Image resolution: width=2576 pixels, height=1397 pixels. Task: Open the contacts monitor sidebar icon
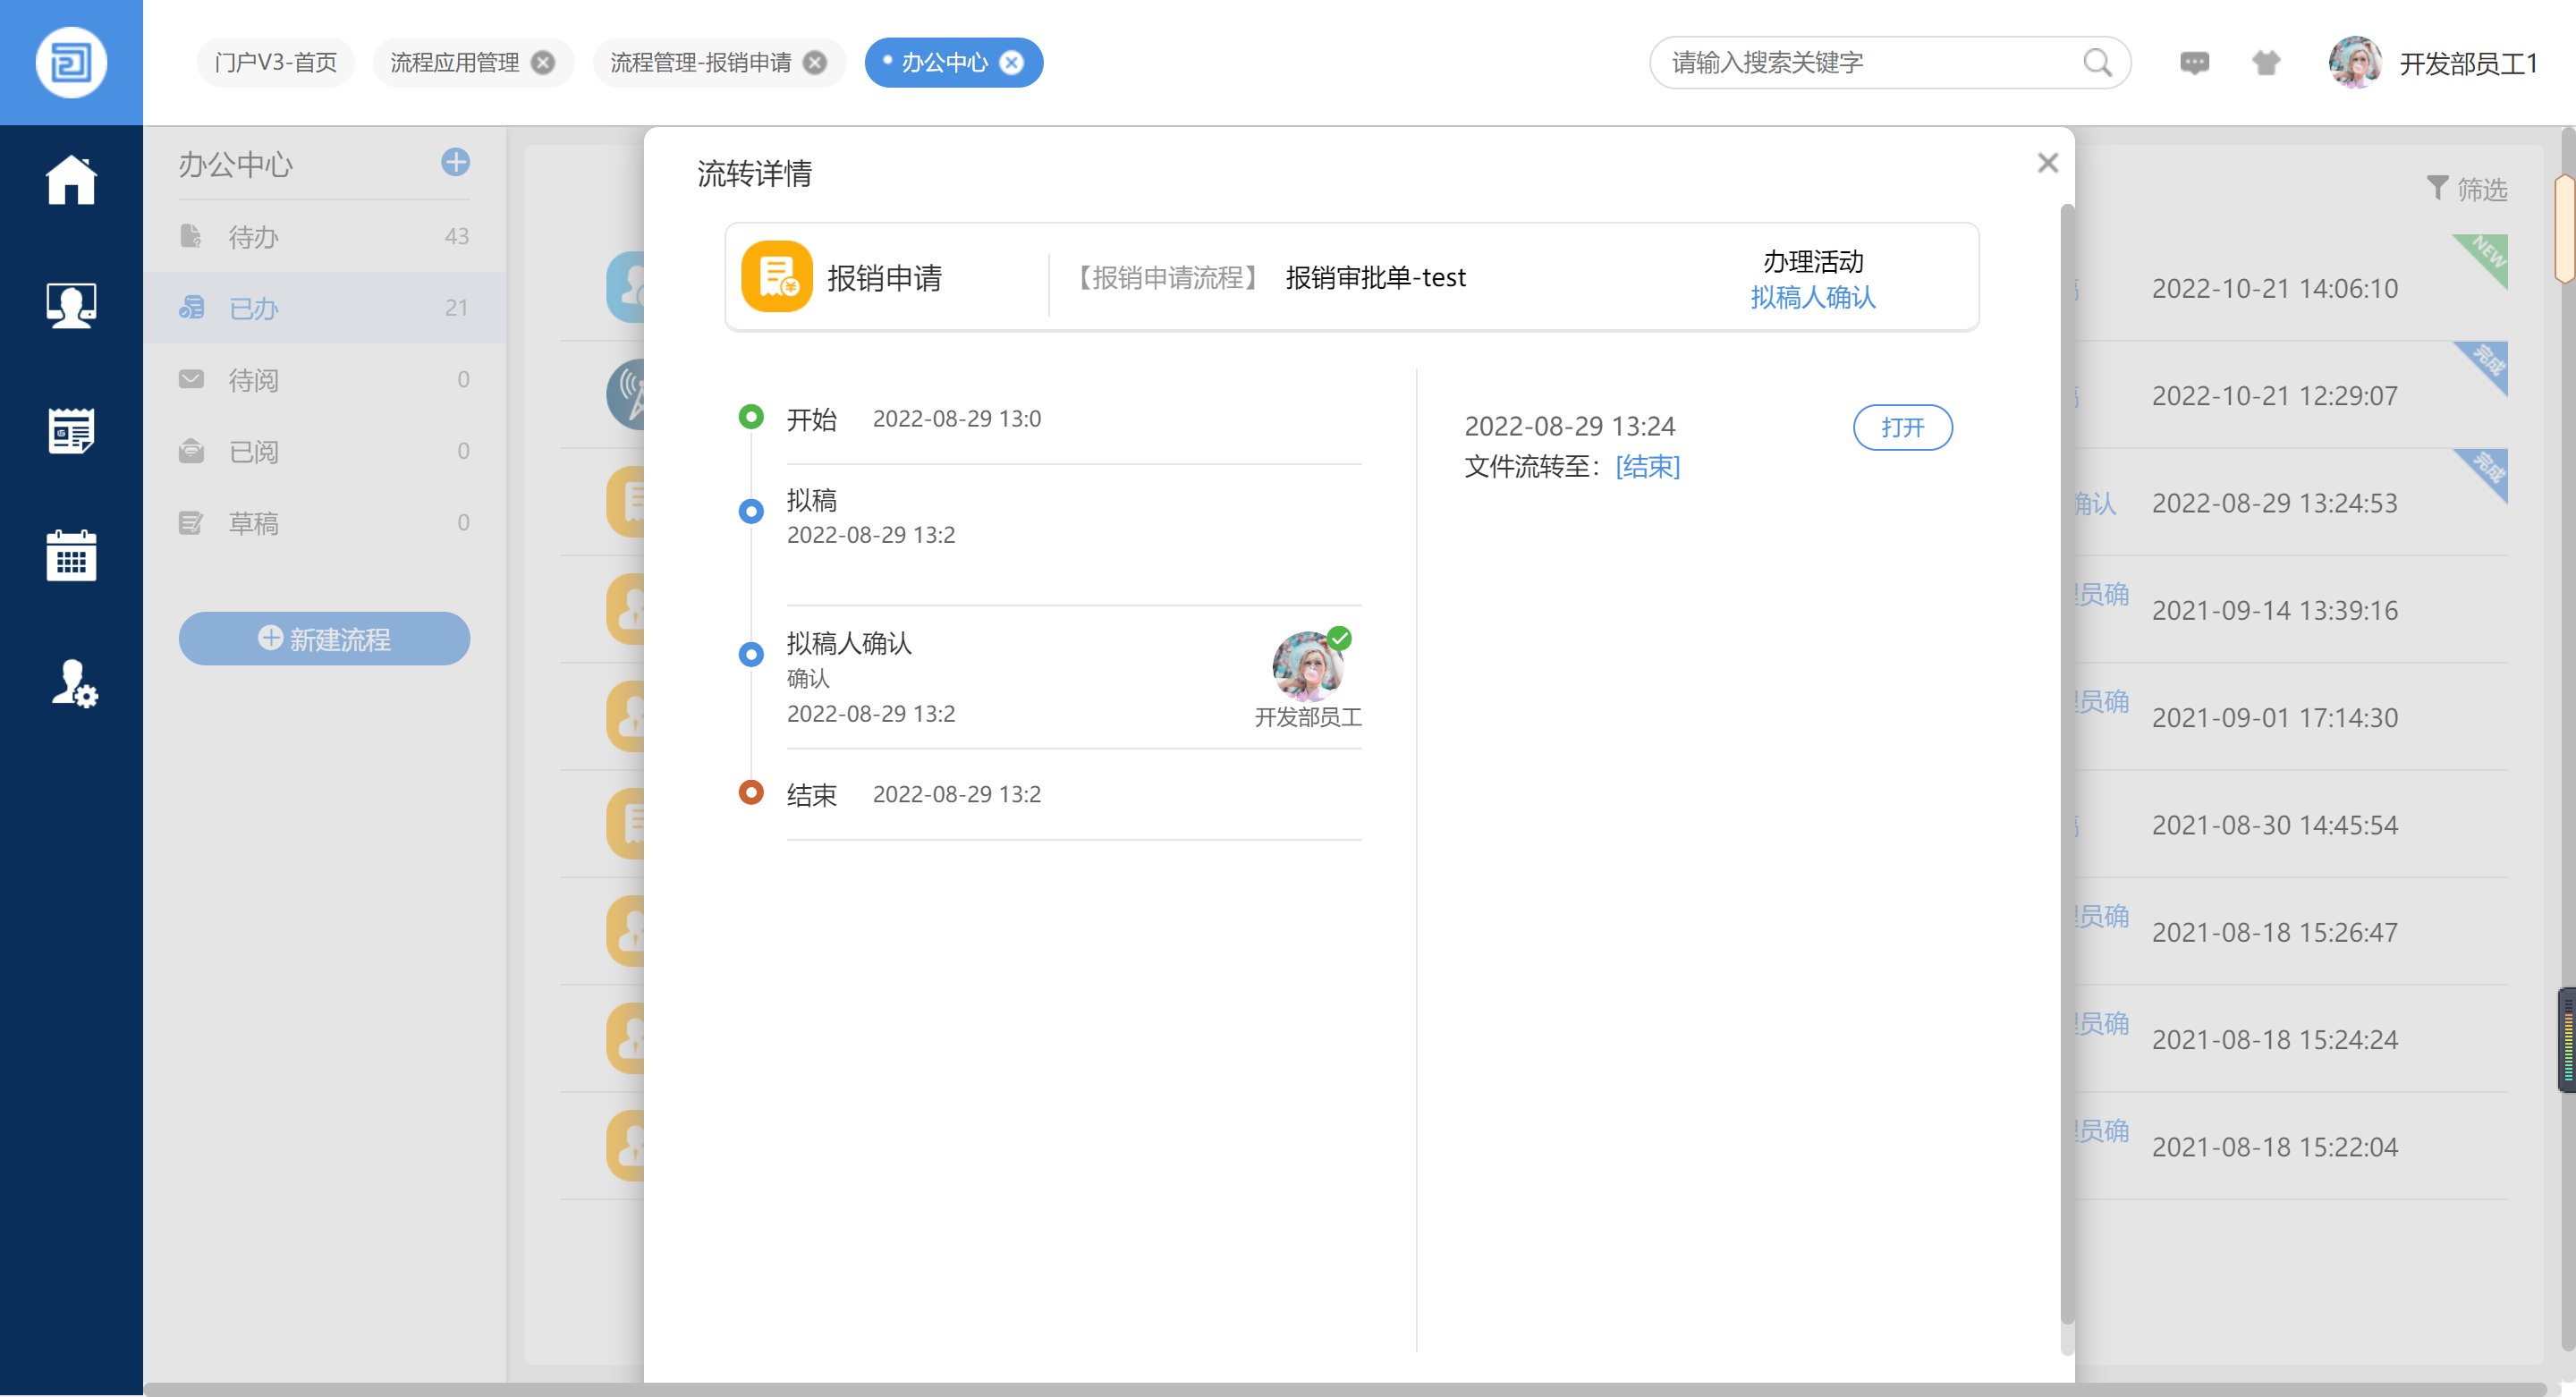pos(71,305)
